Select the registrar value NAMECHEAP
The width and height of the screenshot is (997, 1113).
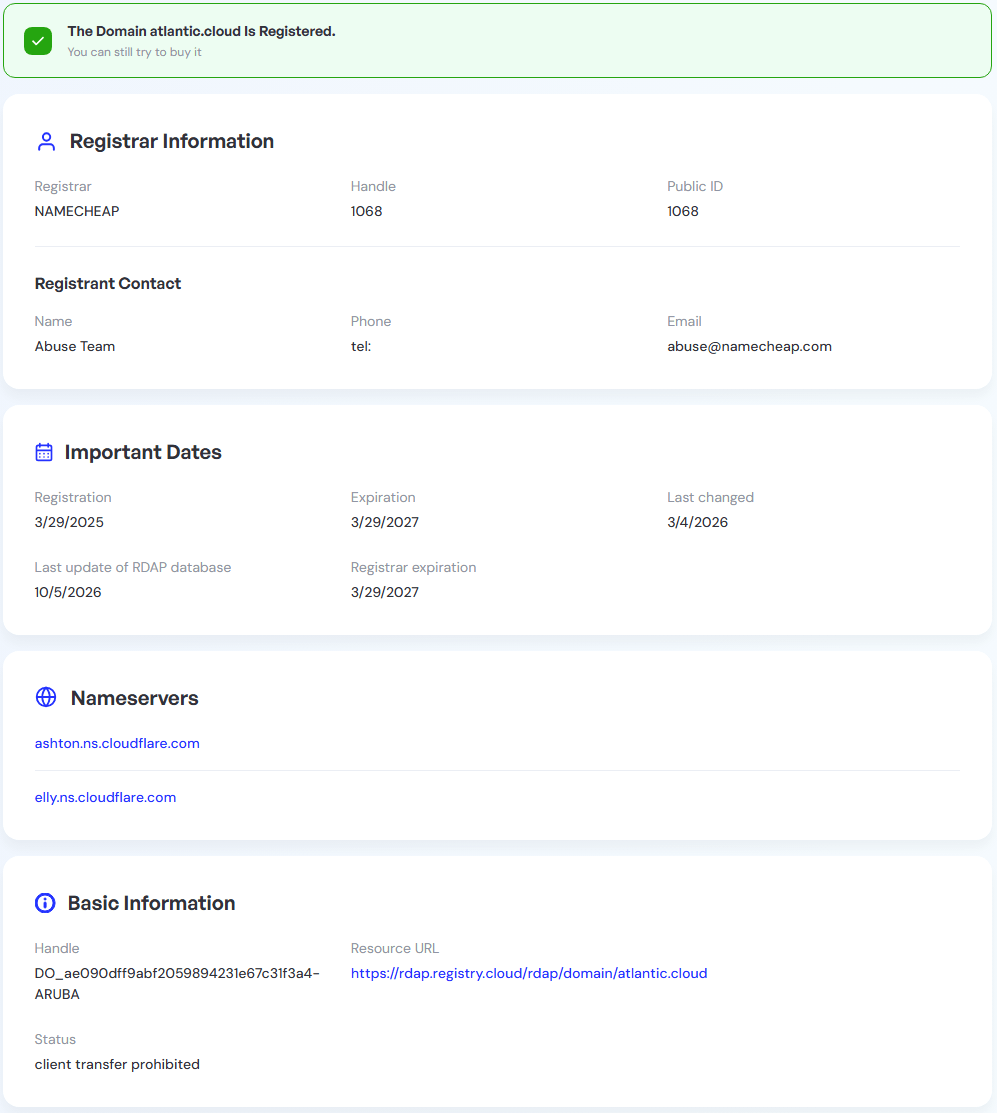pyautogui.click(x=77, y=212)
